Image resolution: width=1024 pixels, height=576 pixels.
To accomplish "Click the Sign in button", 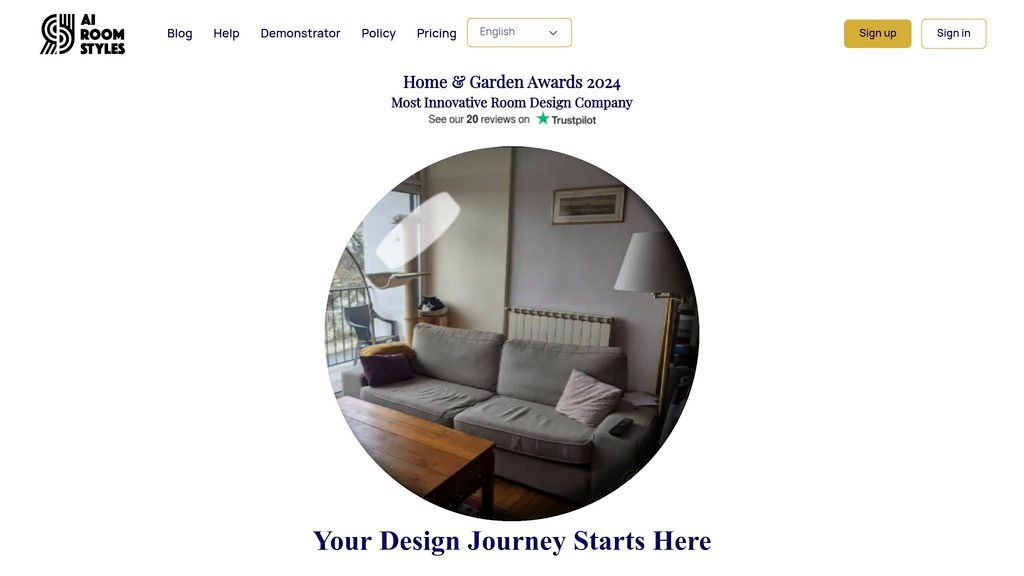I will pyautogui.click(x=953, y=33).
